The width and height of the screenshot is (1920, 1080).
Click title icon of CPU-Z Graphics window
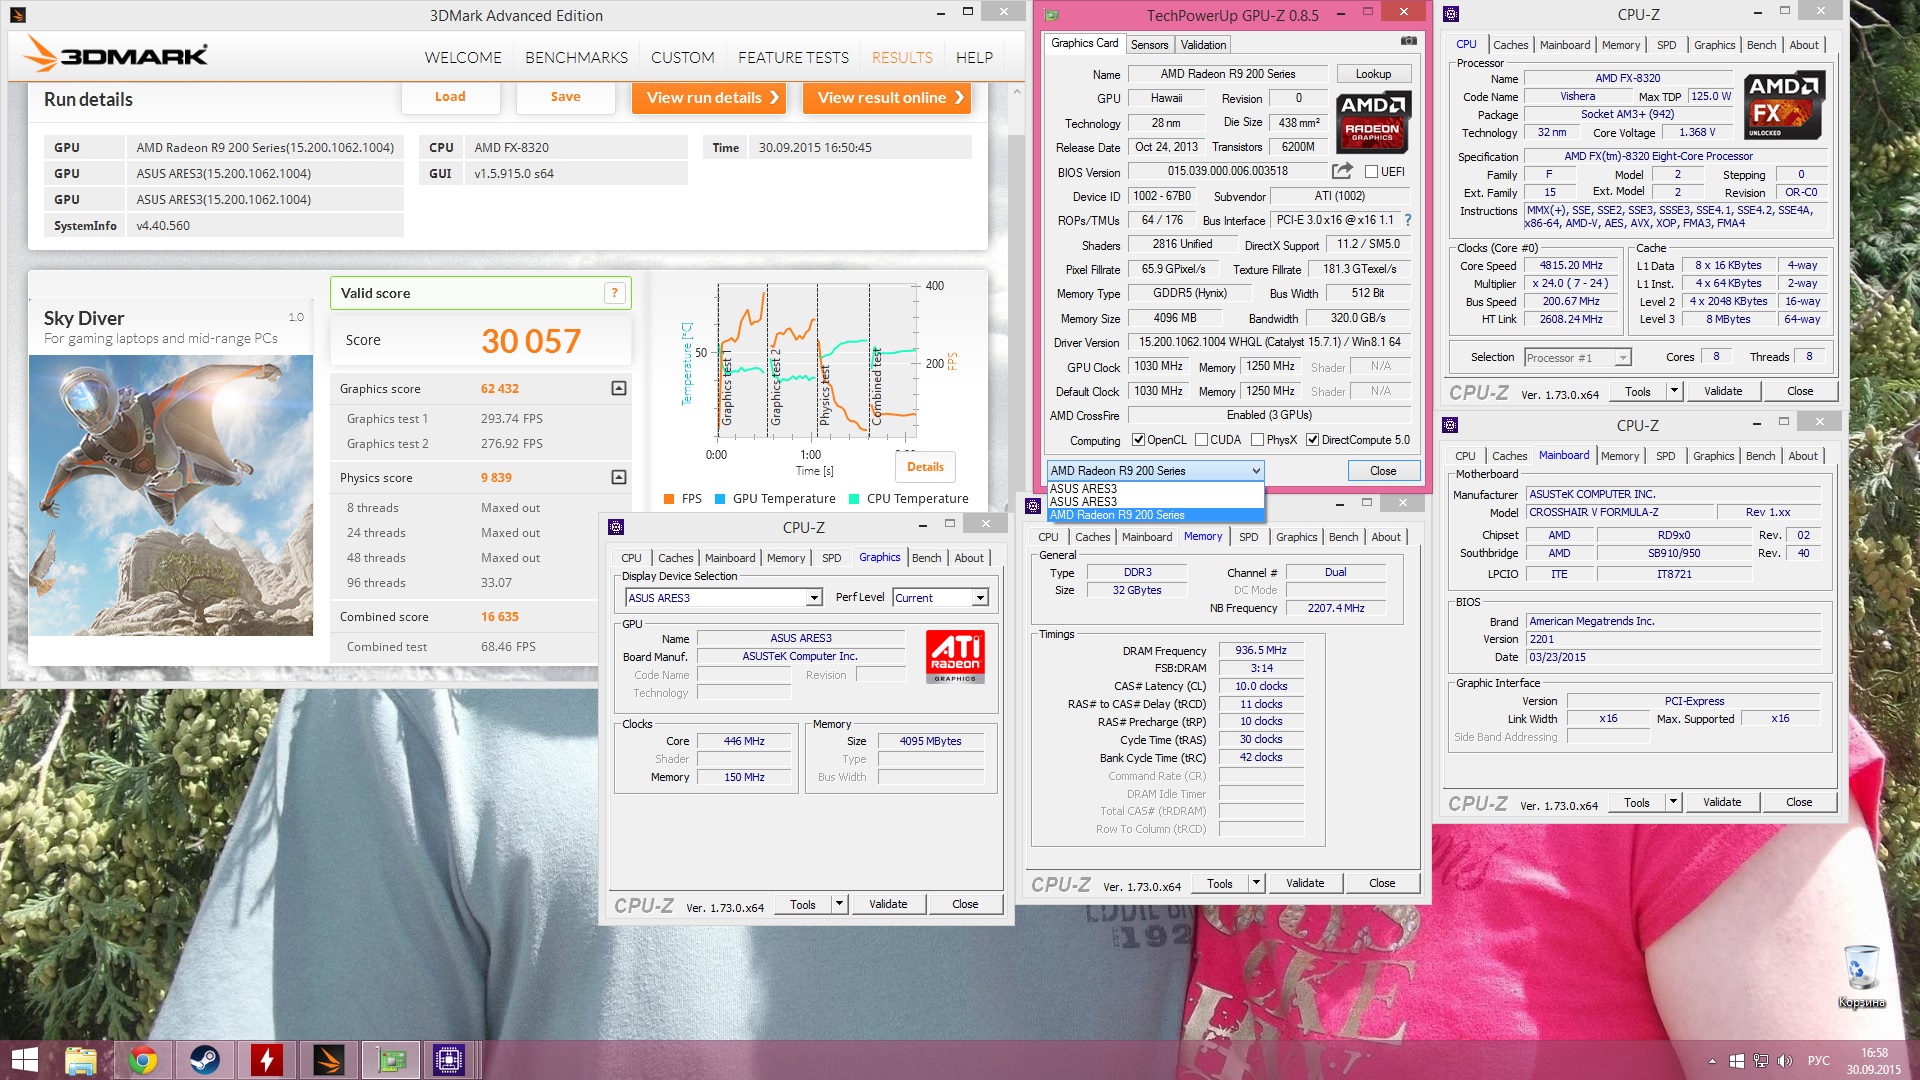tap(616, 527)
